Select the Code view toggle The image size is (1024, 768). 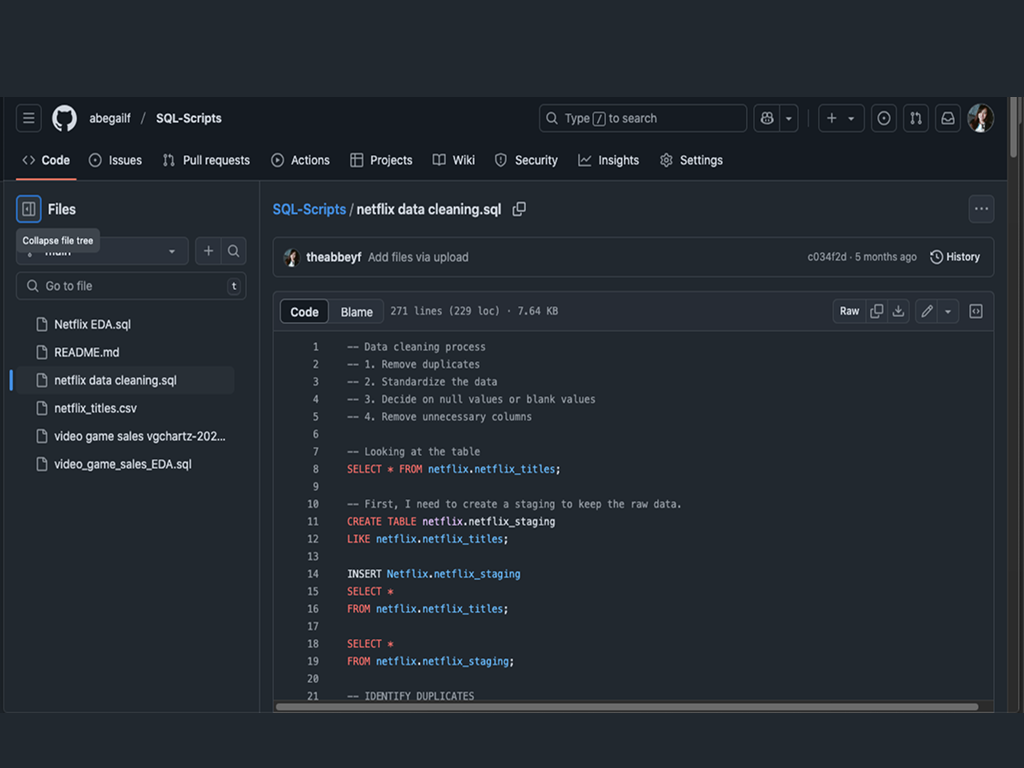(304, 312)
